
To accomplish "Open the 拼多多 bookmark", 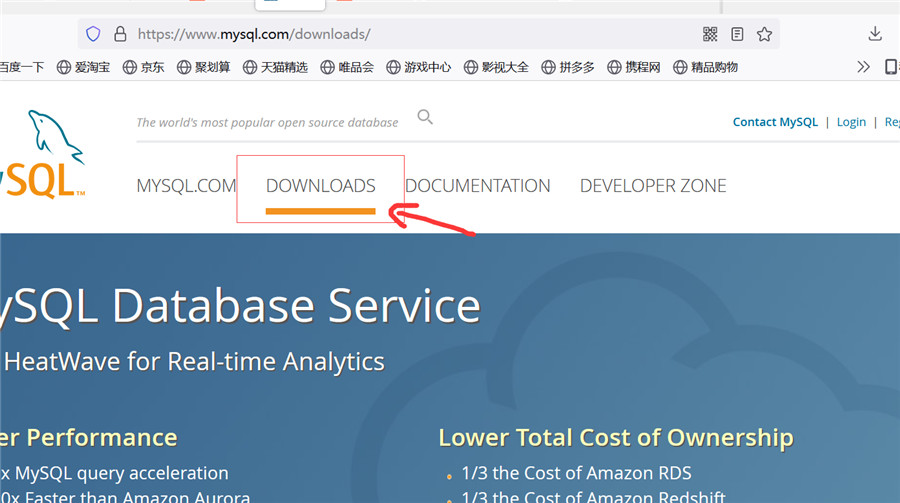I will [568, 67].
